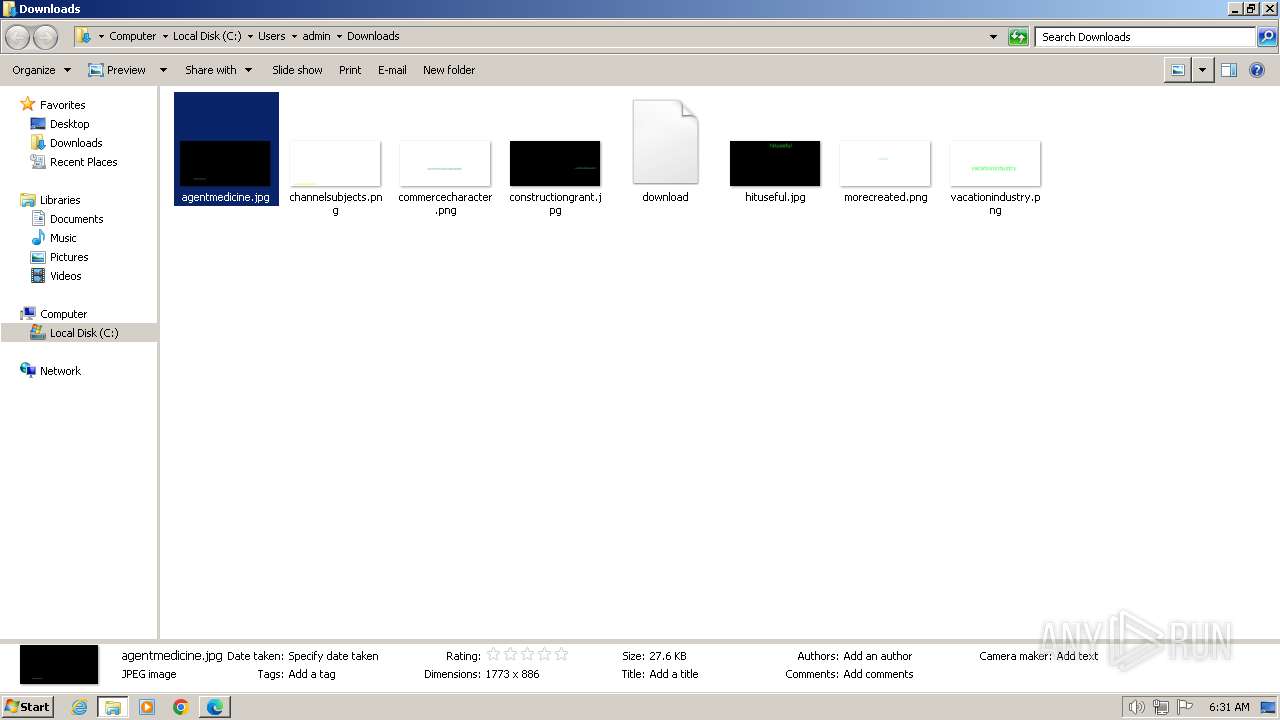Click the search magnifier icon
This screenshot has height=720, width=1280.
pyautogui.click(x=1267, y=37)
